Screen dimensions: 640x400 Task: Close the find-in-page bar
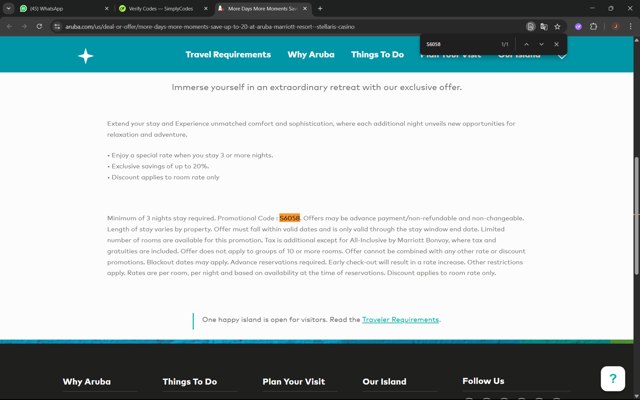pyautogui.click(x=556, y=44)
